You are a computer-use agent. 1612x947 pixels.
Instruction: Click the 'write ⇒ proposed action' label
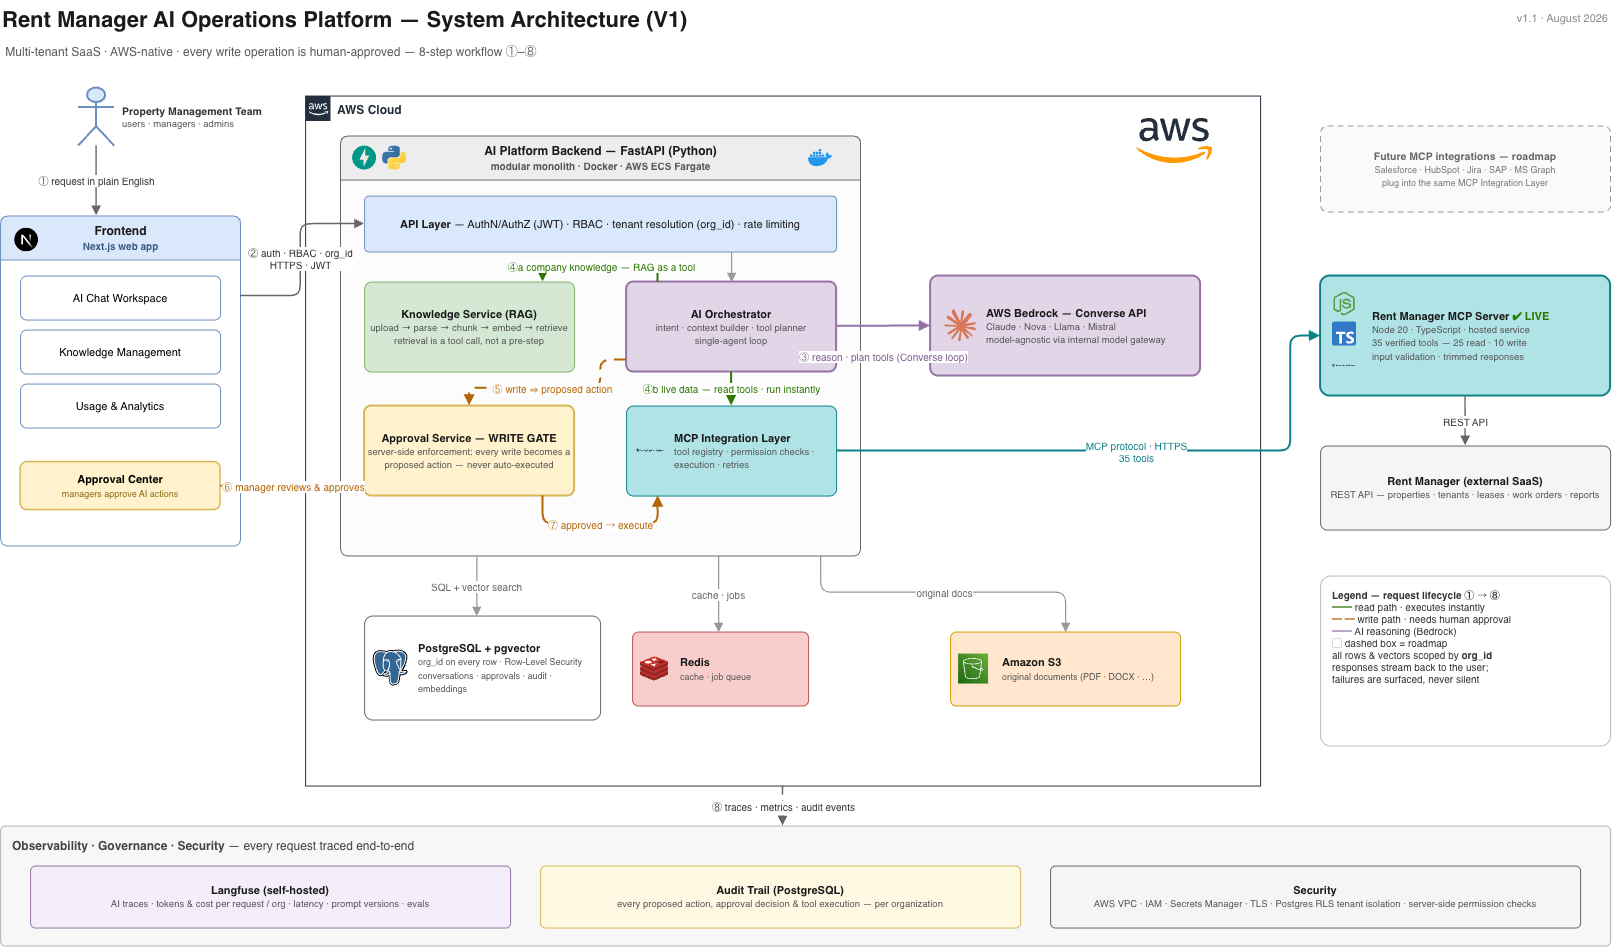552,390
